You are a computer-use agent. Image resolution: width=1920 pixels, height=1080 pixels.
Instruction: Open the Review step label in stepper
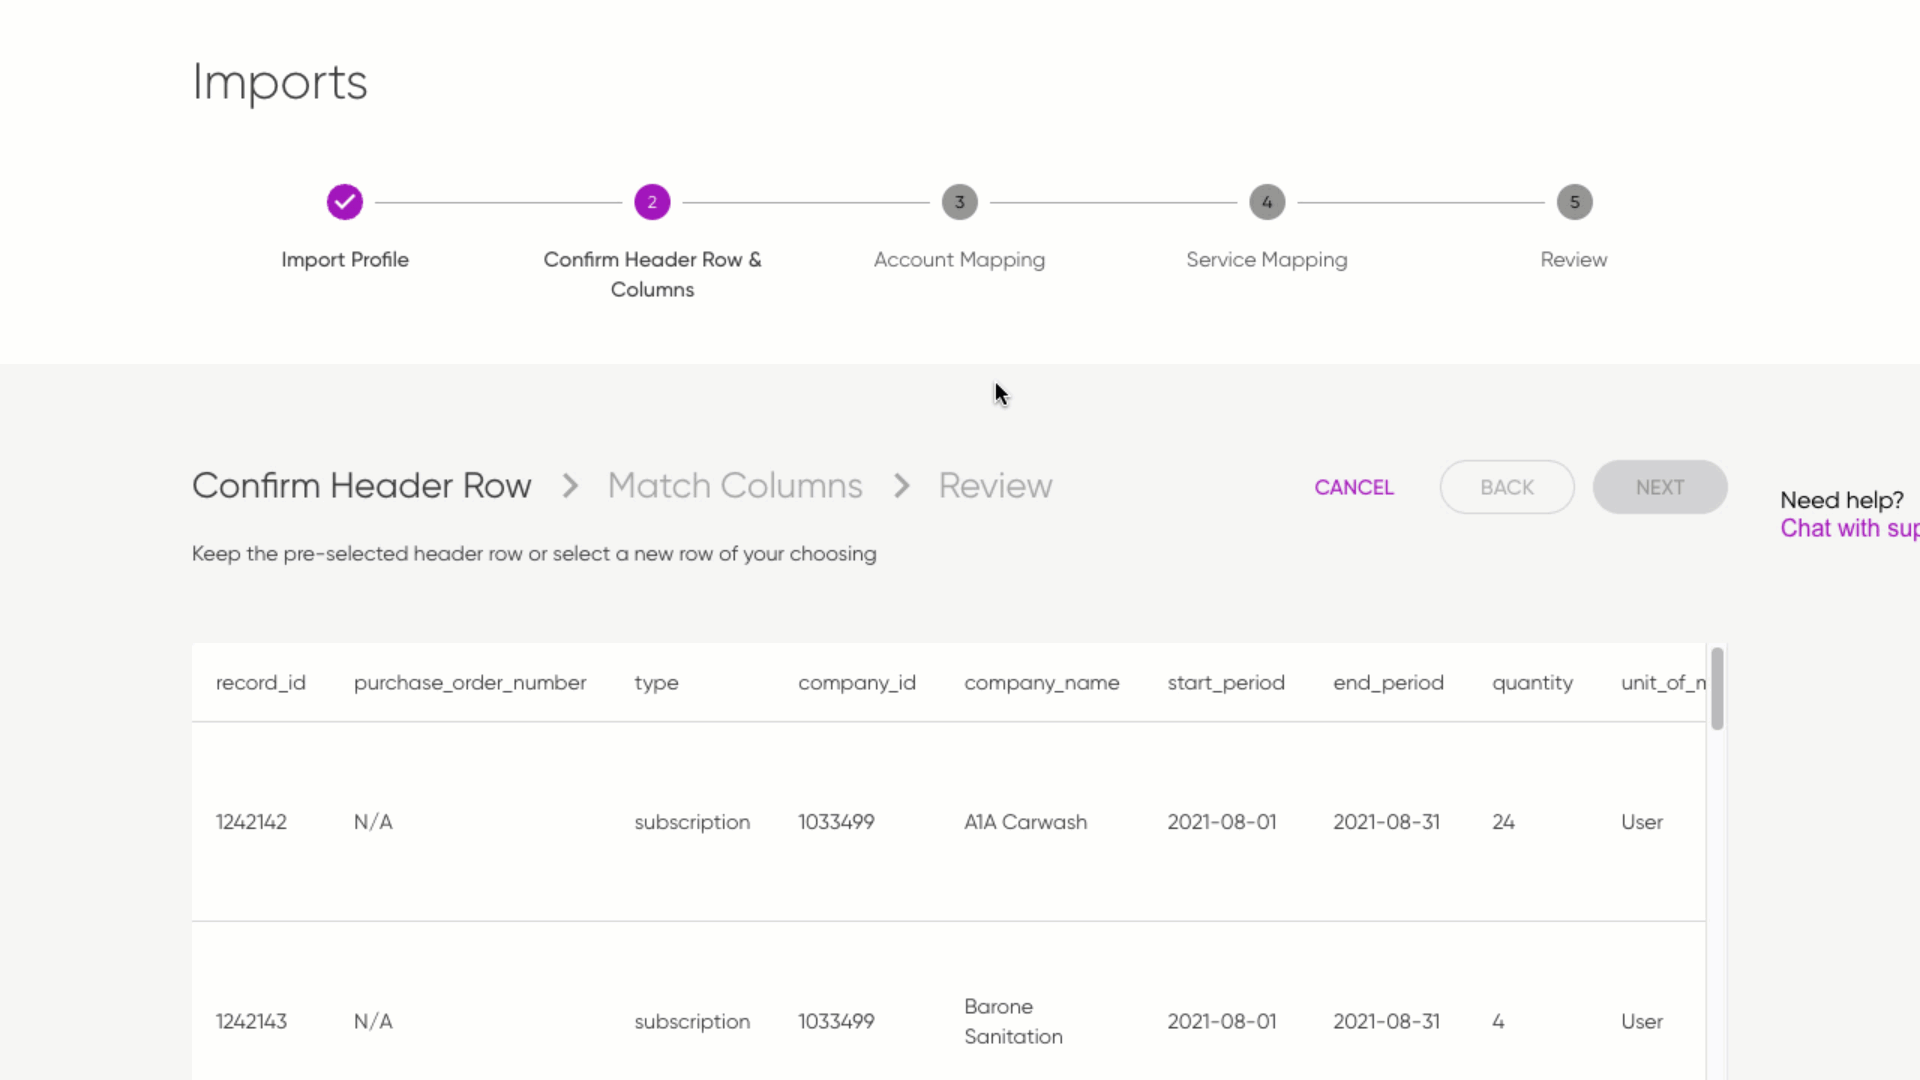coord(1574,259)
